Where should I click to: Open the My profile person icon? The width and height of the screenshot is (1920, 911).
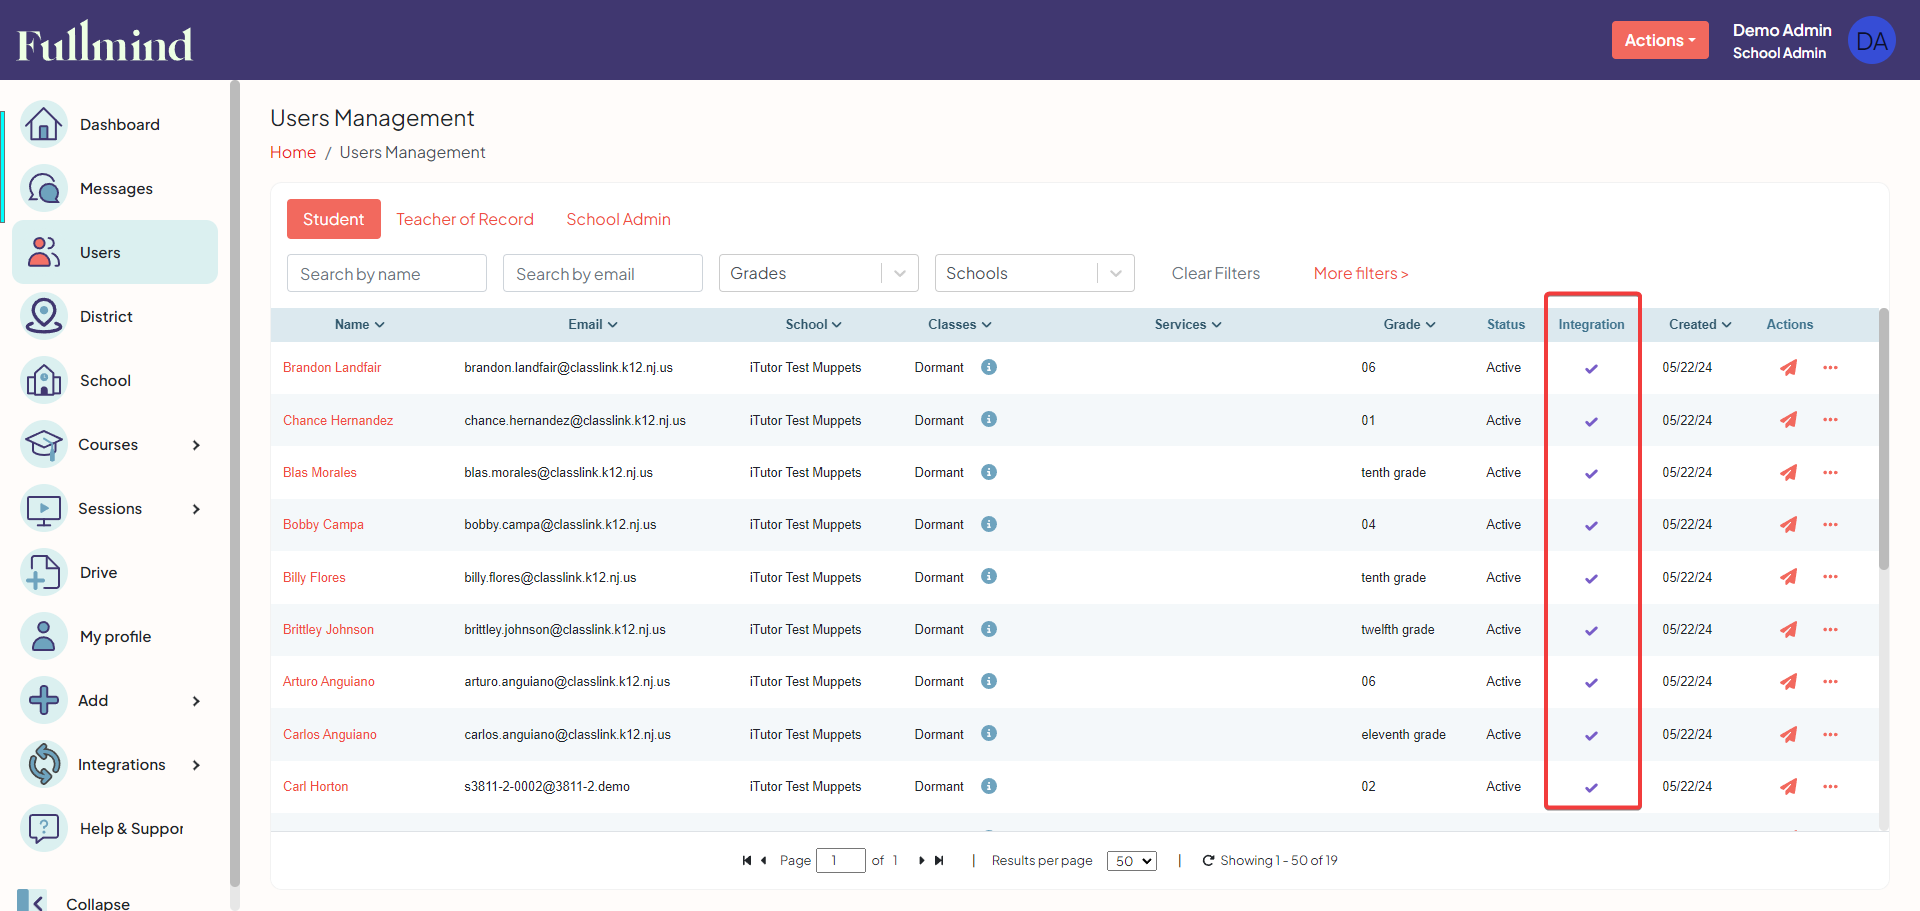pos(44,636)
